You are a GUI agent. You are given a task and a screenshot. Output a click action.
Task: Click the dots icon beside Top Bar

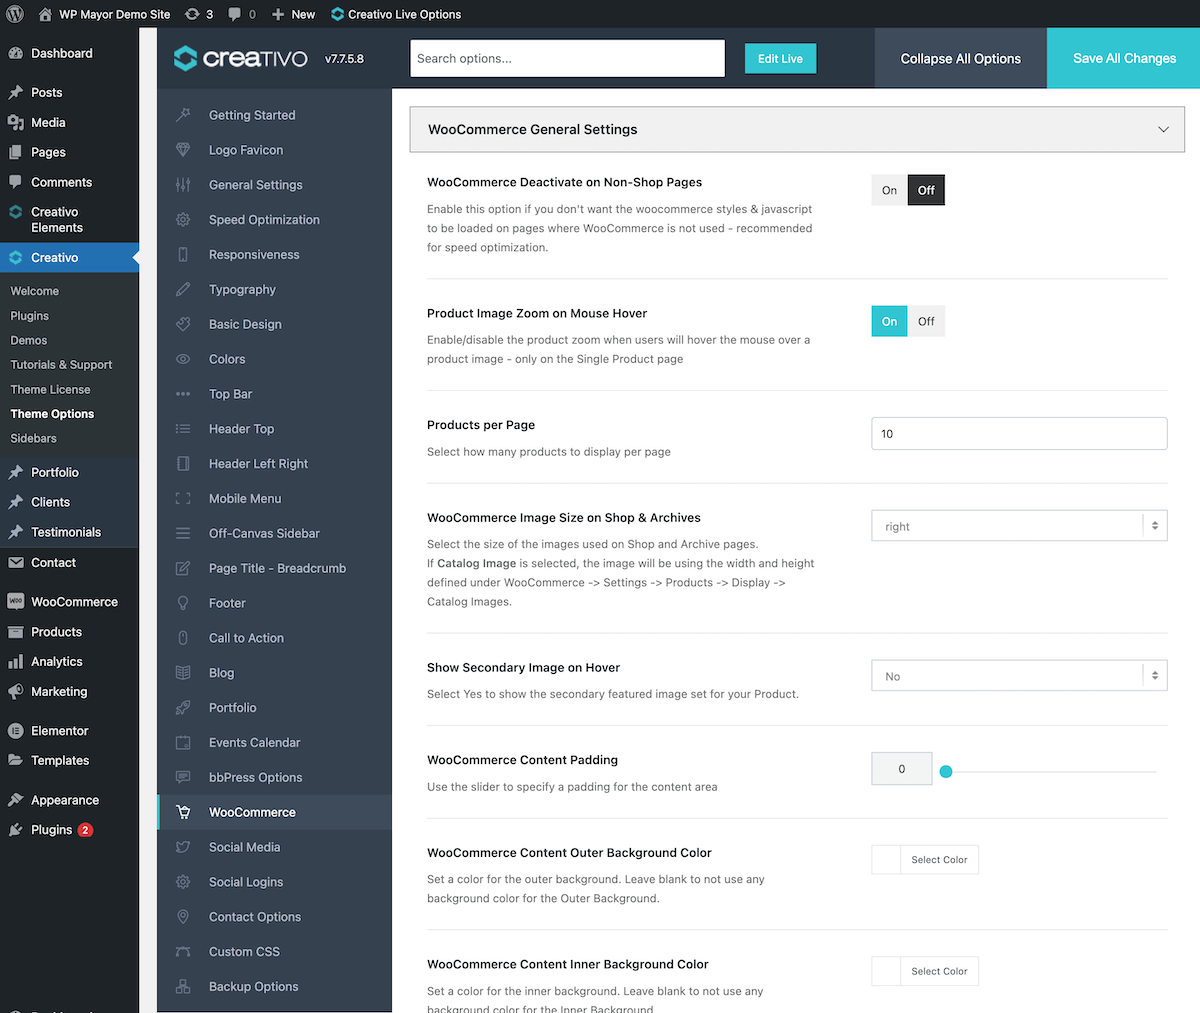click(183, 394)
